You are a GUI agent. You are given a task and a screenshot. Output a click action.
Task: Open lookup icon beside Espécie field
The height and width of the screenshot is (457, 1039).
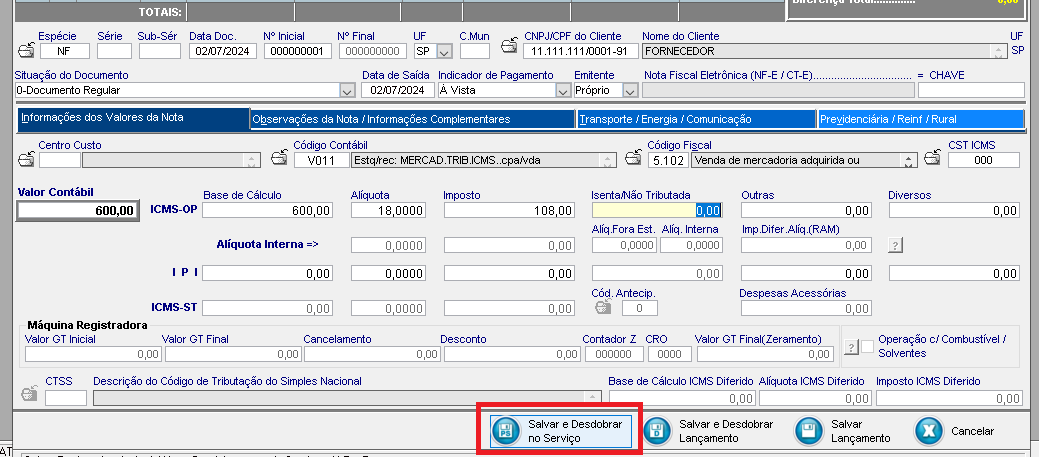point(27,50)
